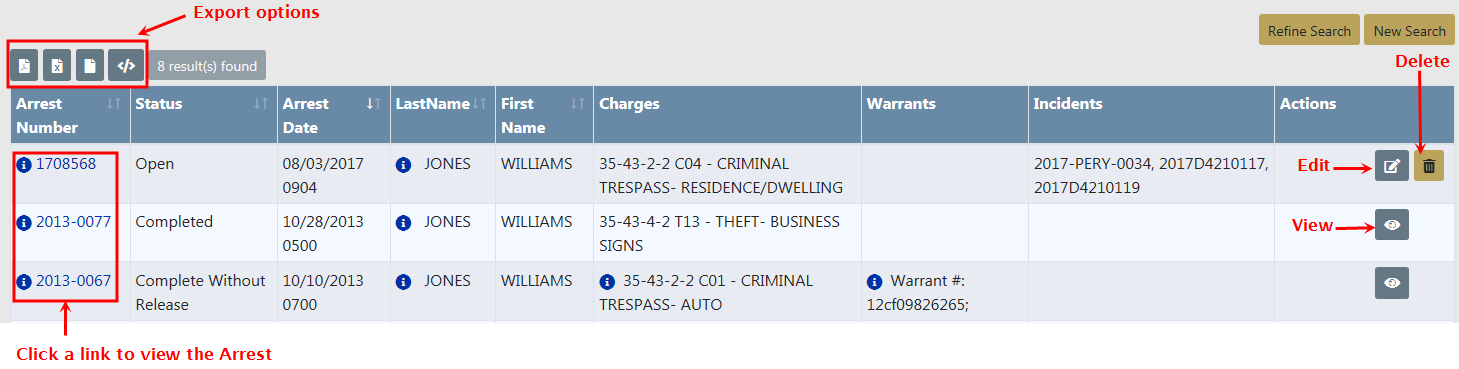The height and width of the screenshot is (369, 1459).
Task: Export results as PDF
Action: click(x=24, y=66)
